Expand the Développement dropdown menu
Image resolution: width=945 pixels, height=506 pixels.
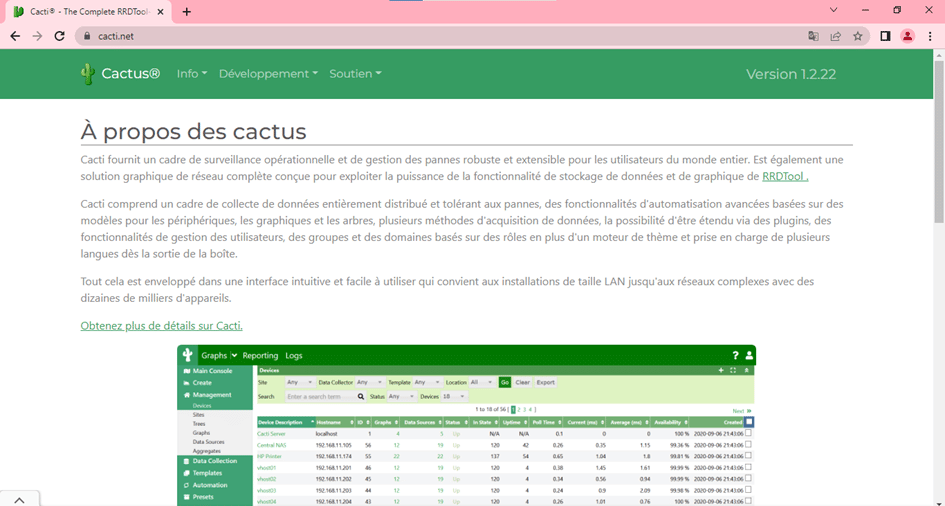(x=268, y=73)
